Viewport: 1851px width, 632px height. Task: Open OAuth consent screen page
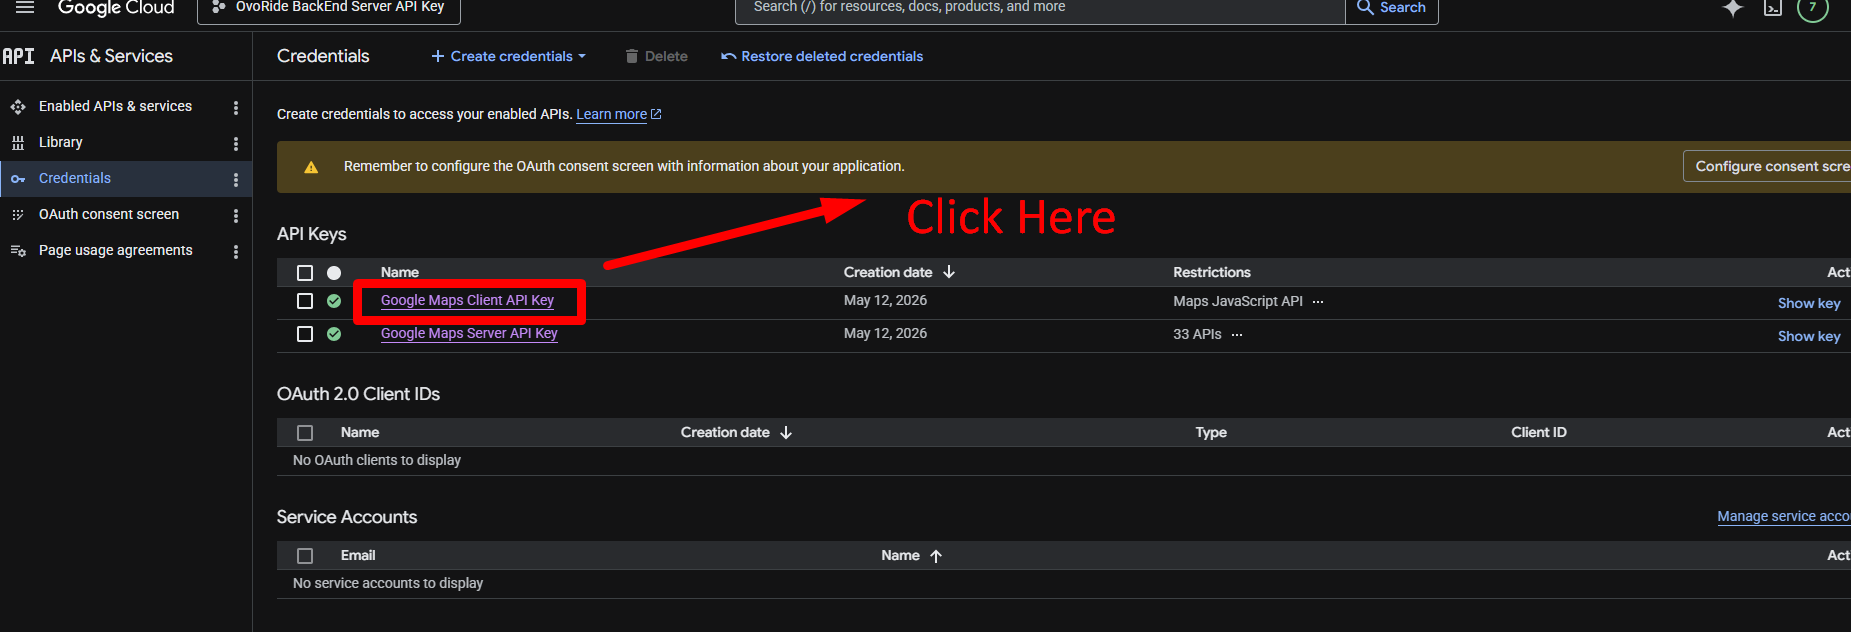click(x=109, y=214)
